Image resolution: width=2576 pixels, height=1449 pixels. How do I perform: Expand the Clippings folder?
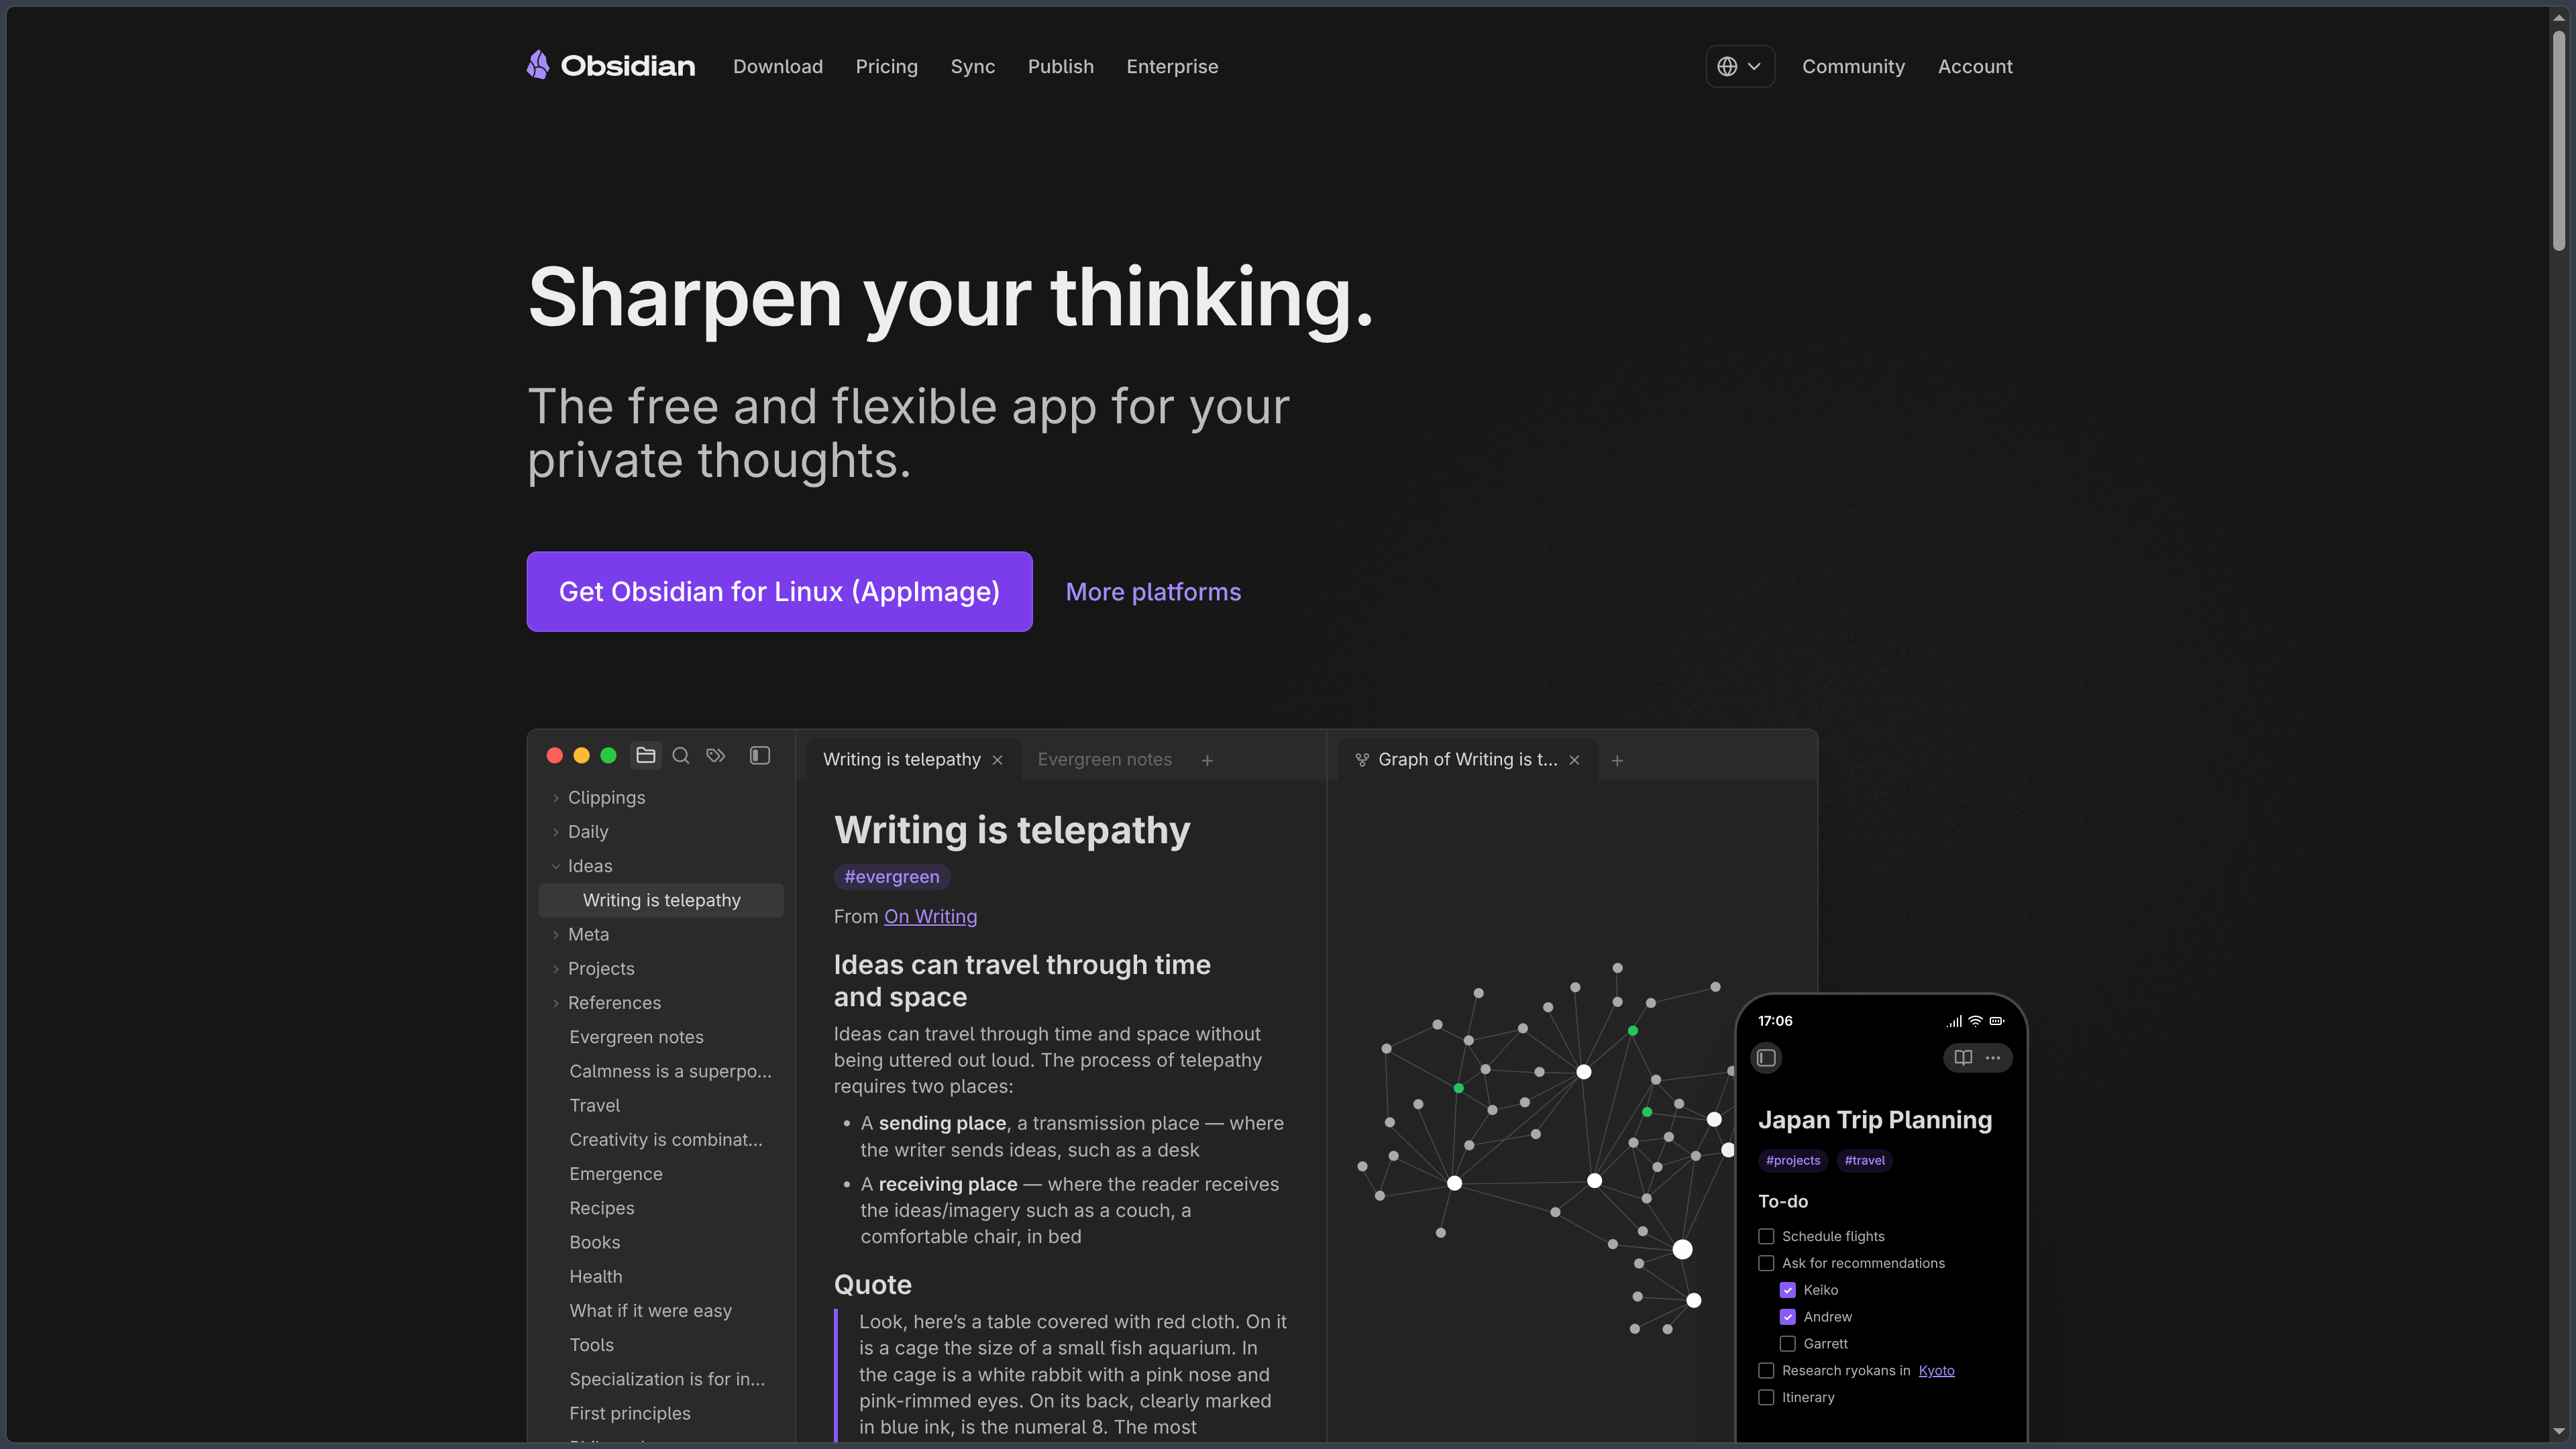pos(556,798)
